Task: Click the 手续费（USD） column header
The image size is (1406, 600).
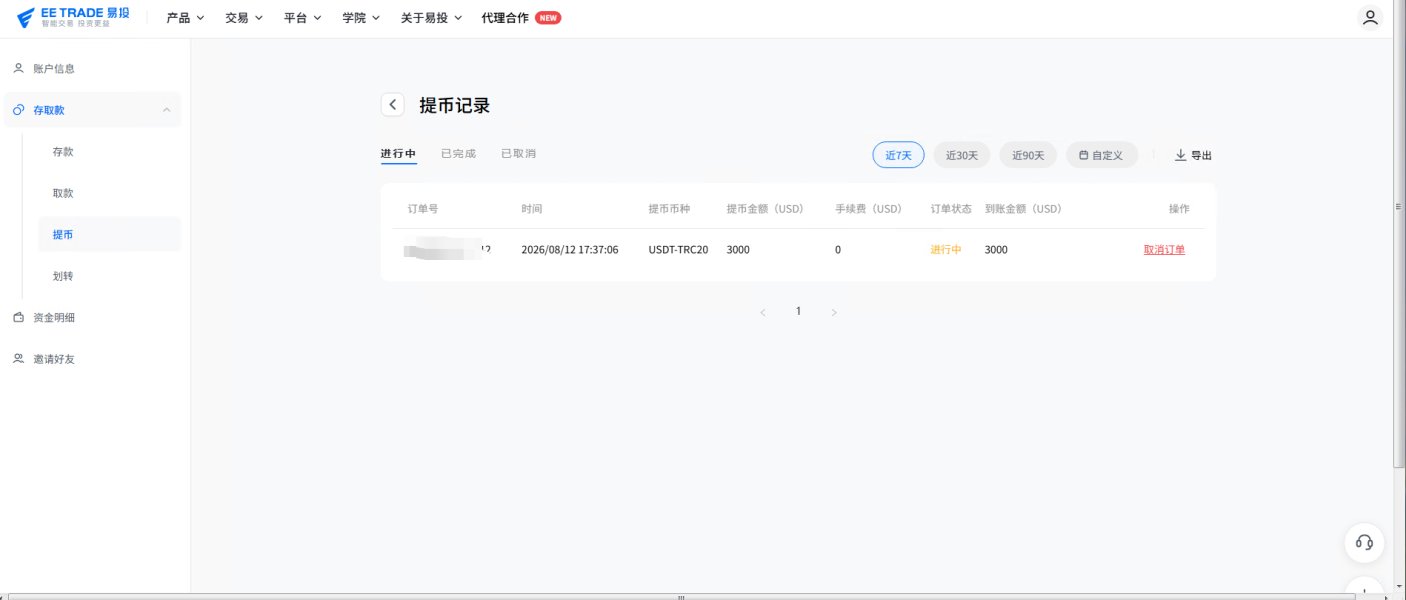Action: point(869,209)
